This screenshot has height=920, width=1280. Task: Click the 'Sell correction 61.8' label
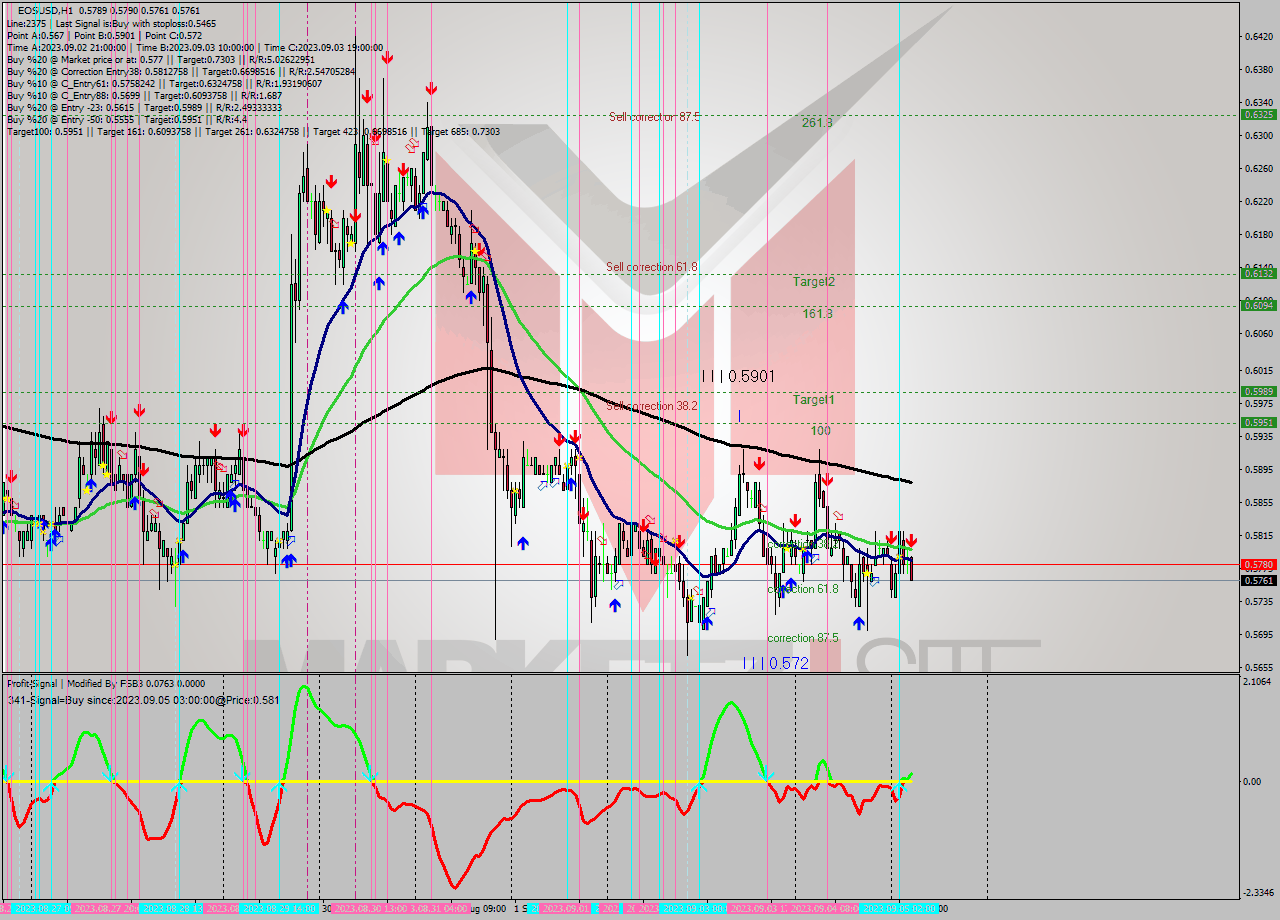coord(652,267)
